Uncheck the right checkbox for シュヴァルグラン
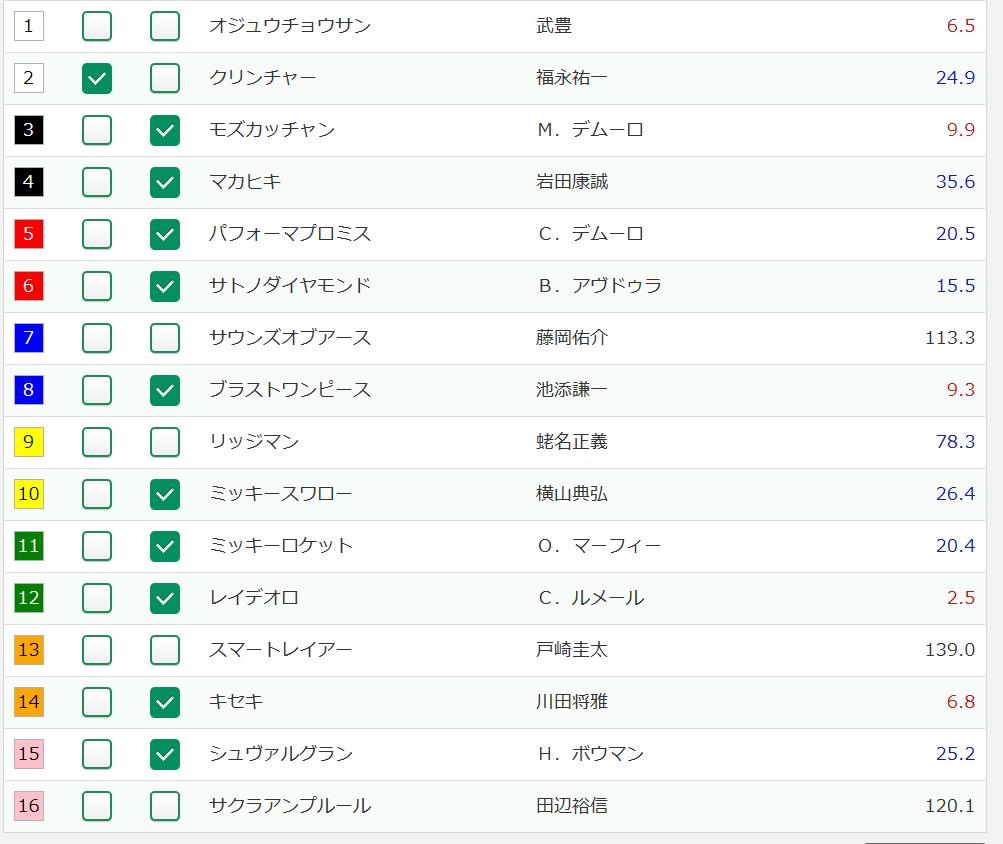This screenshot has height=844, width=1003. pyautogui.click(x=165, y=754)
